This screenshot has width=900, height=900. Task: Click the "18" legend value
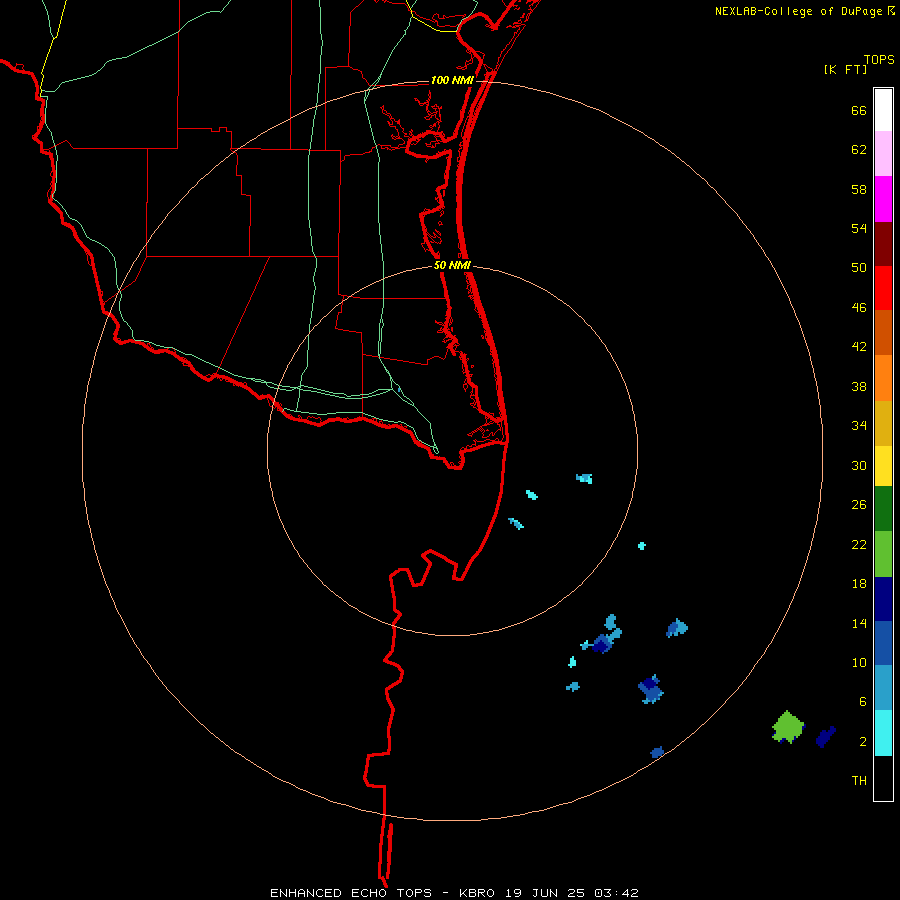pyautogui.click(x=859, y=584)
